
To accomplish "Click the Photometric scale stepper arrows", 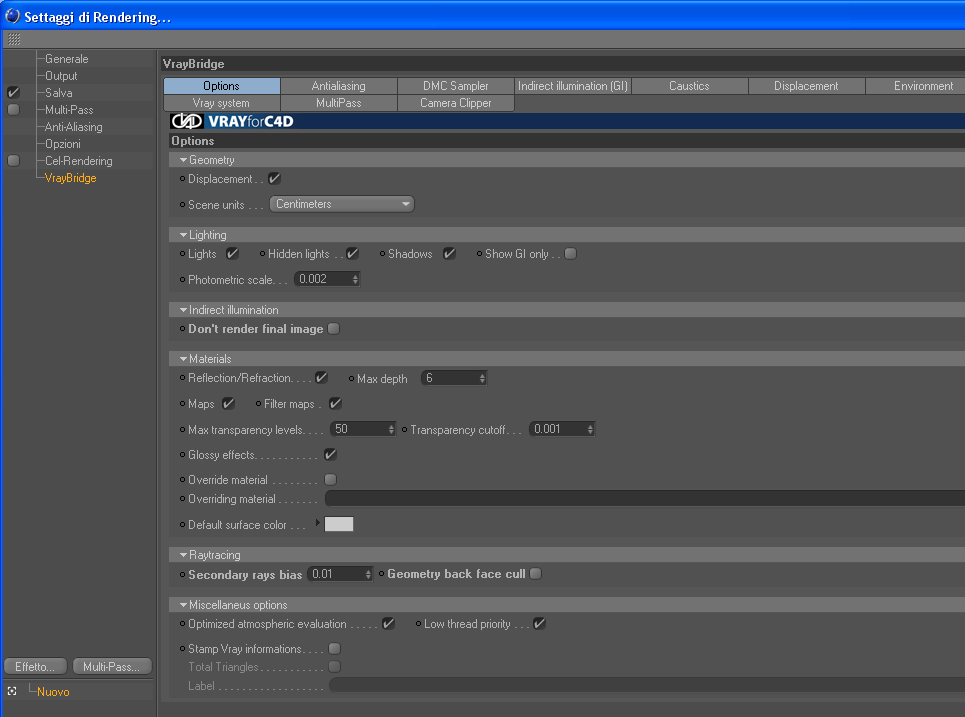I will pyautogui.click(x=355, y=279).
